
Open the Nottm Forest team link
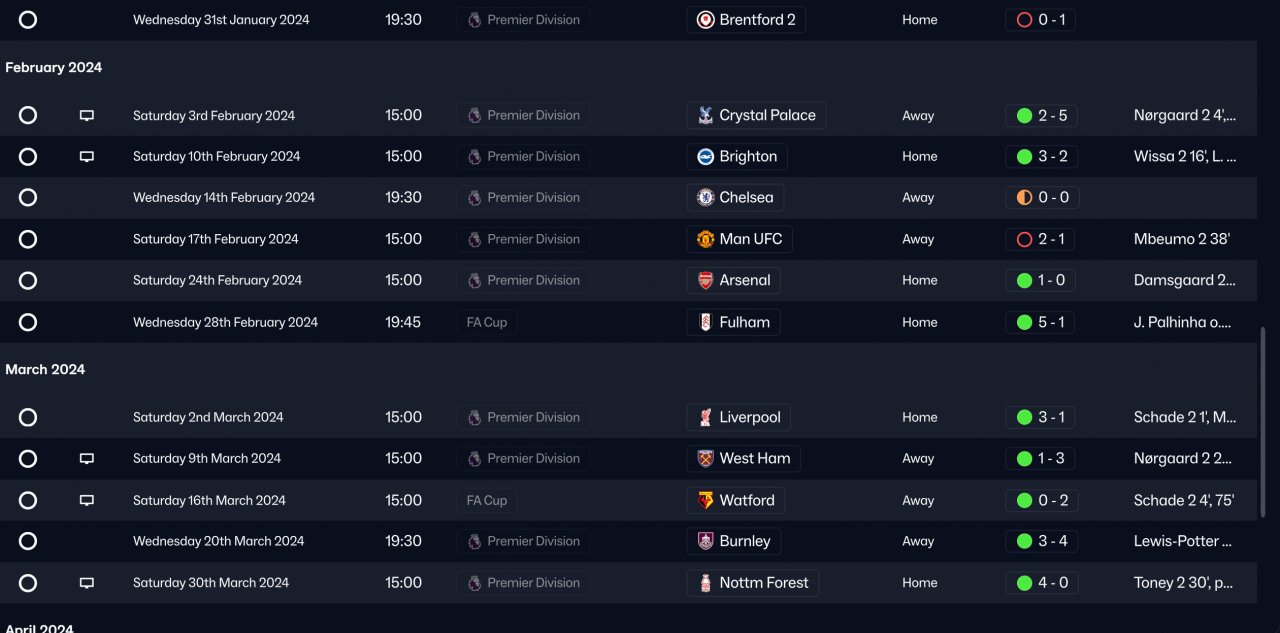coord(763,582)
